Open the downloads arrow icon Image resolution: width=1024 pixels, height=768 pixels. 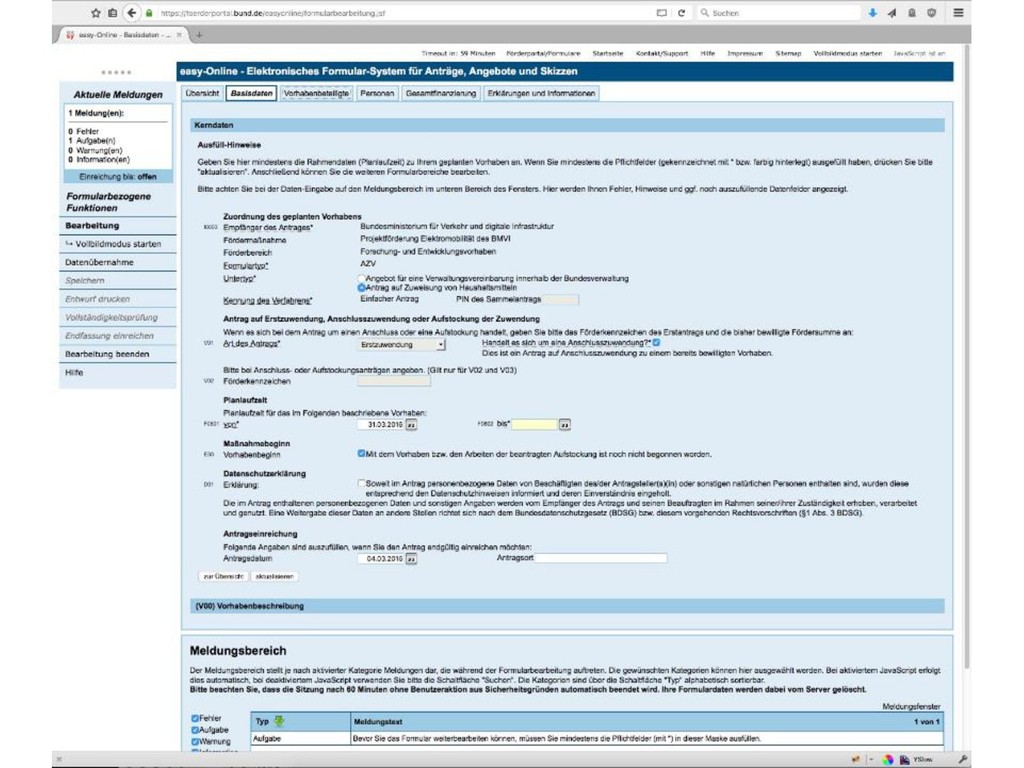coord(872,12)
